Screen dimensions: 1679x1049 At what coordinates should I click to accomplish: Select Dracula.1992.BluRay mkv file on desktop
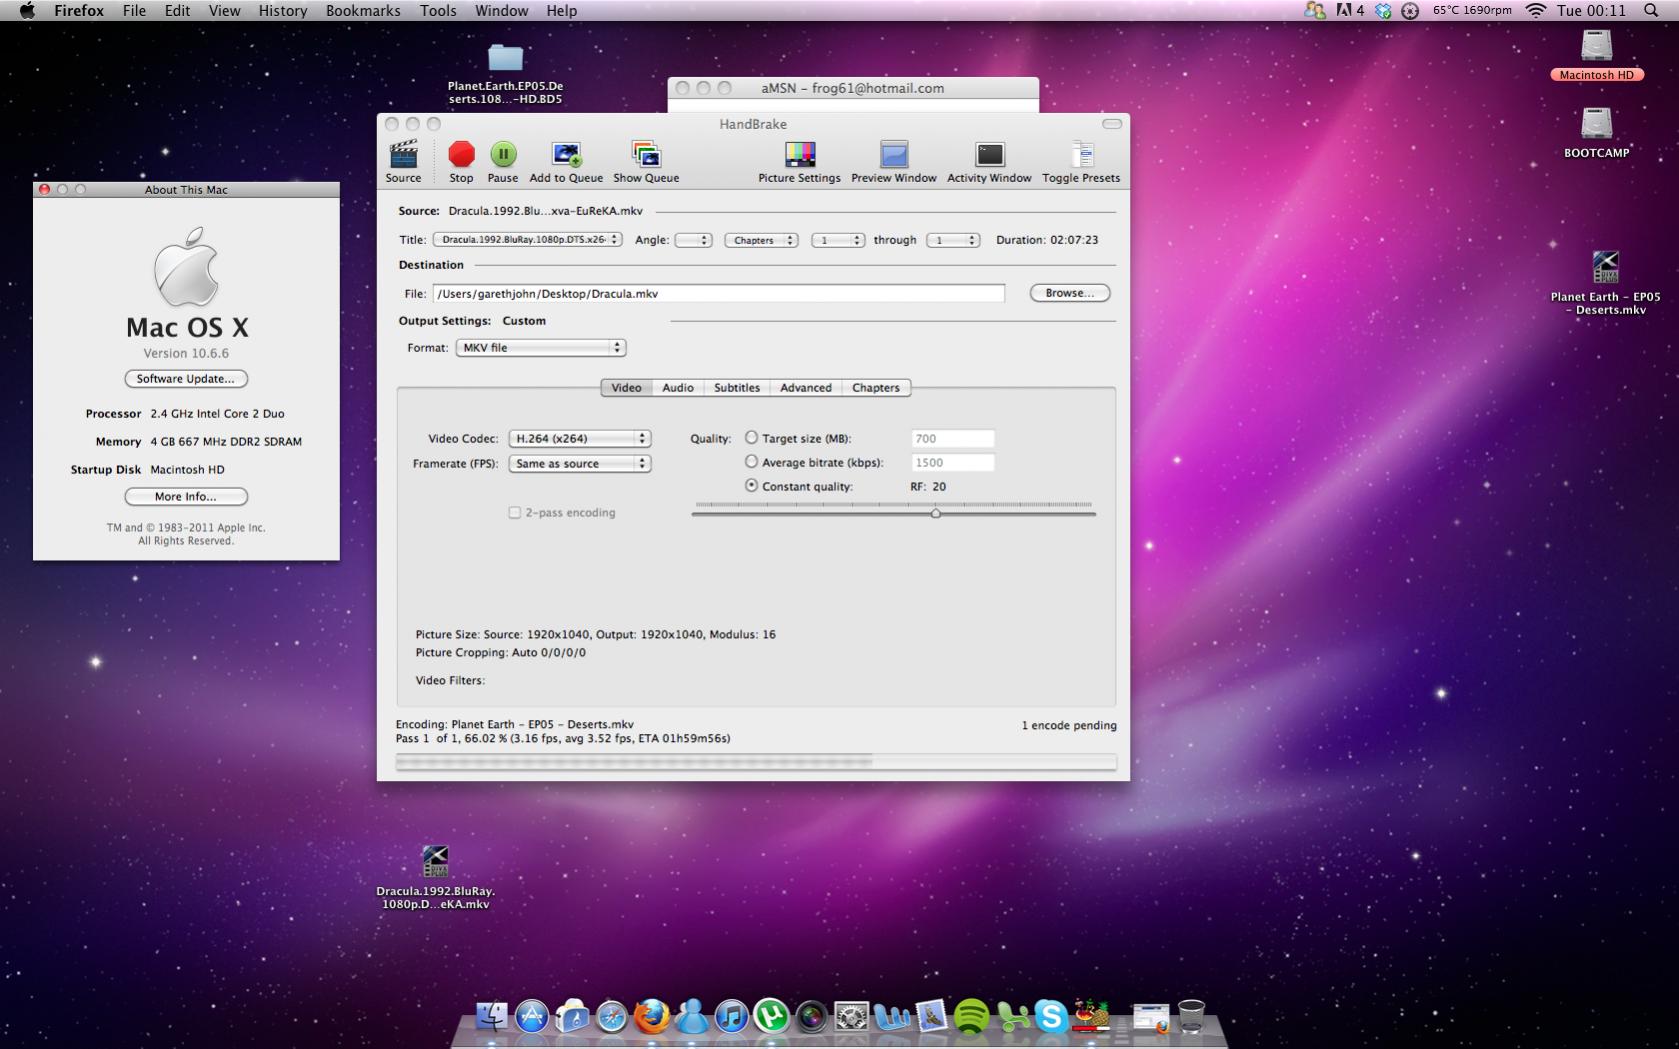click(x=435, y=877)
